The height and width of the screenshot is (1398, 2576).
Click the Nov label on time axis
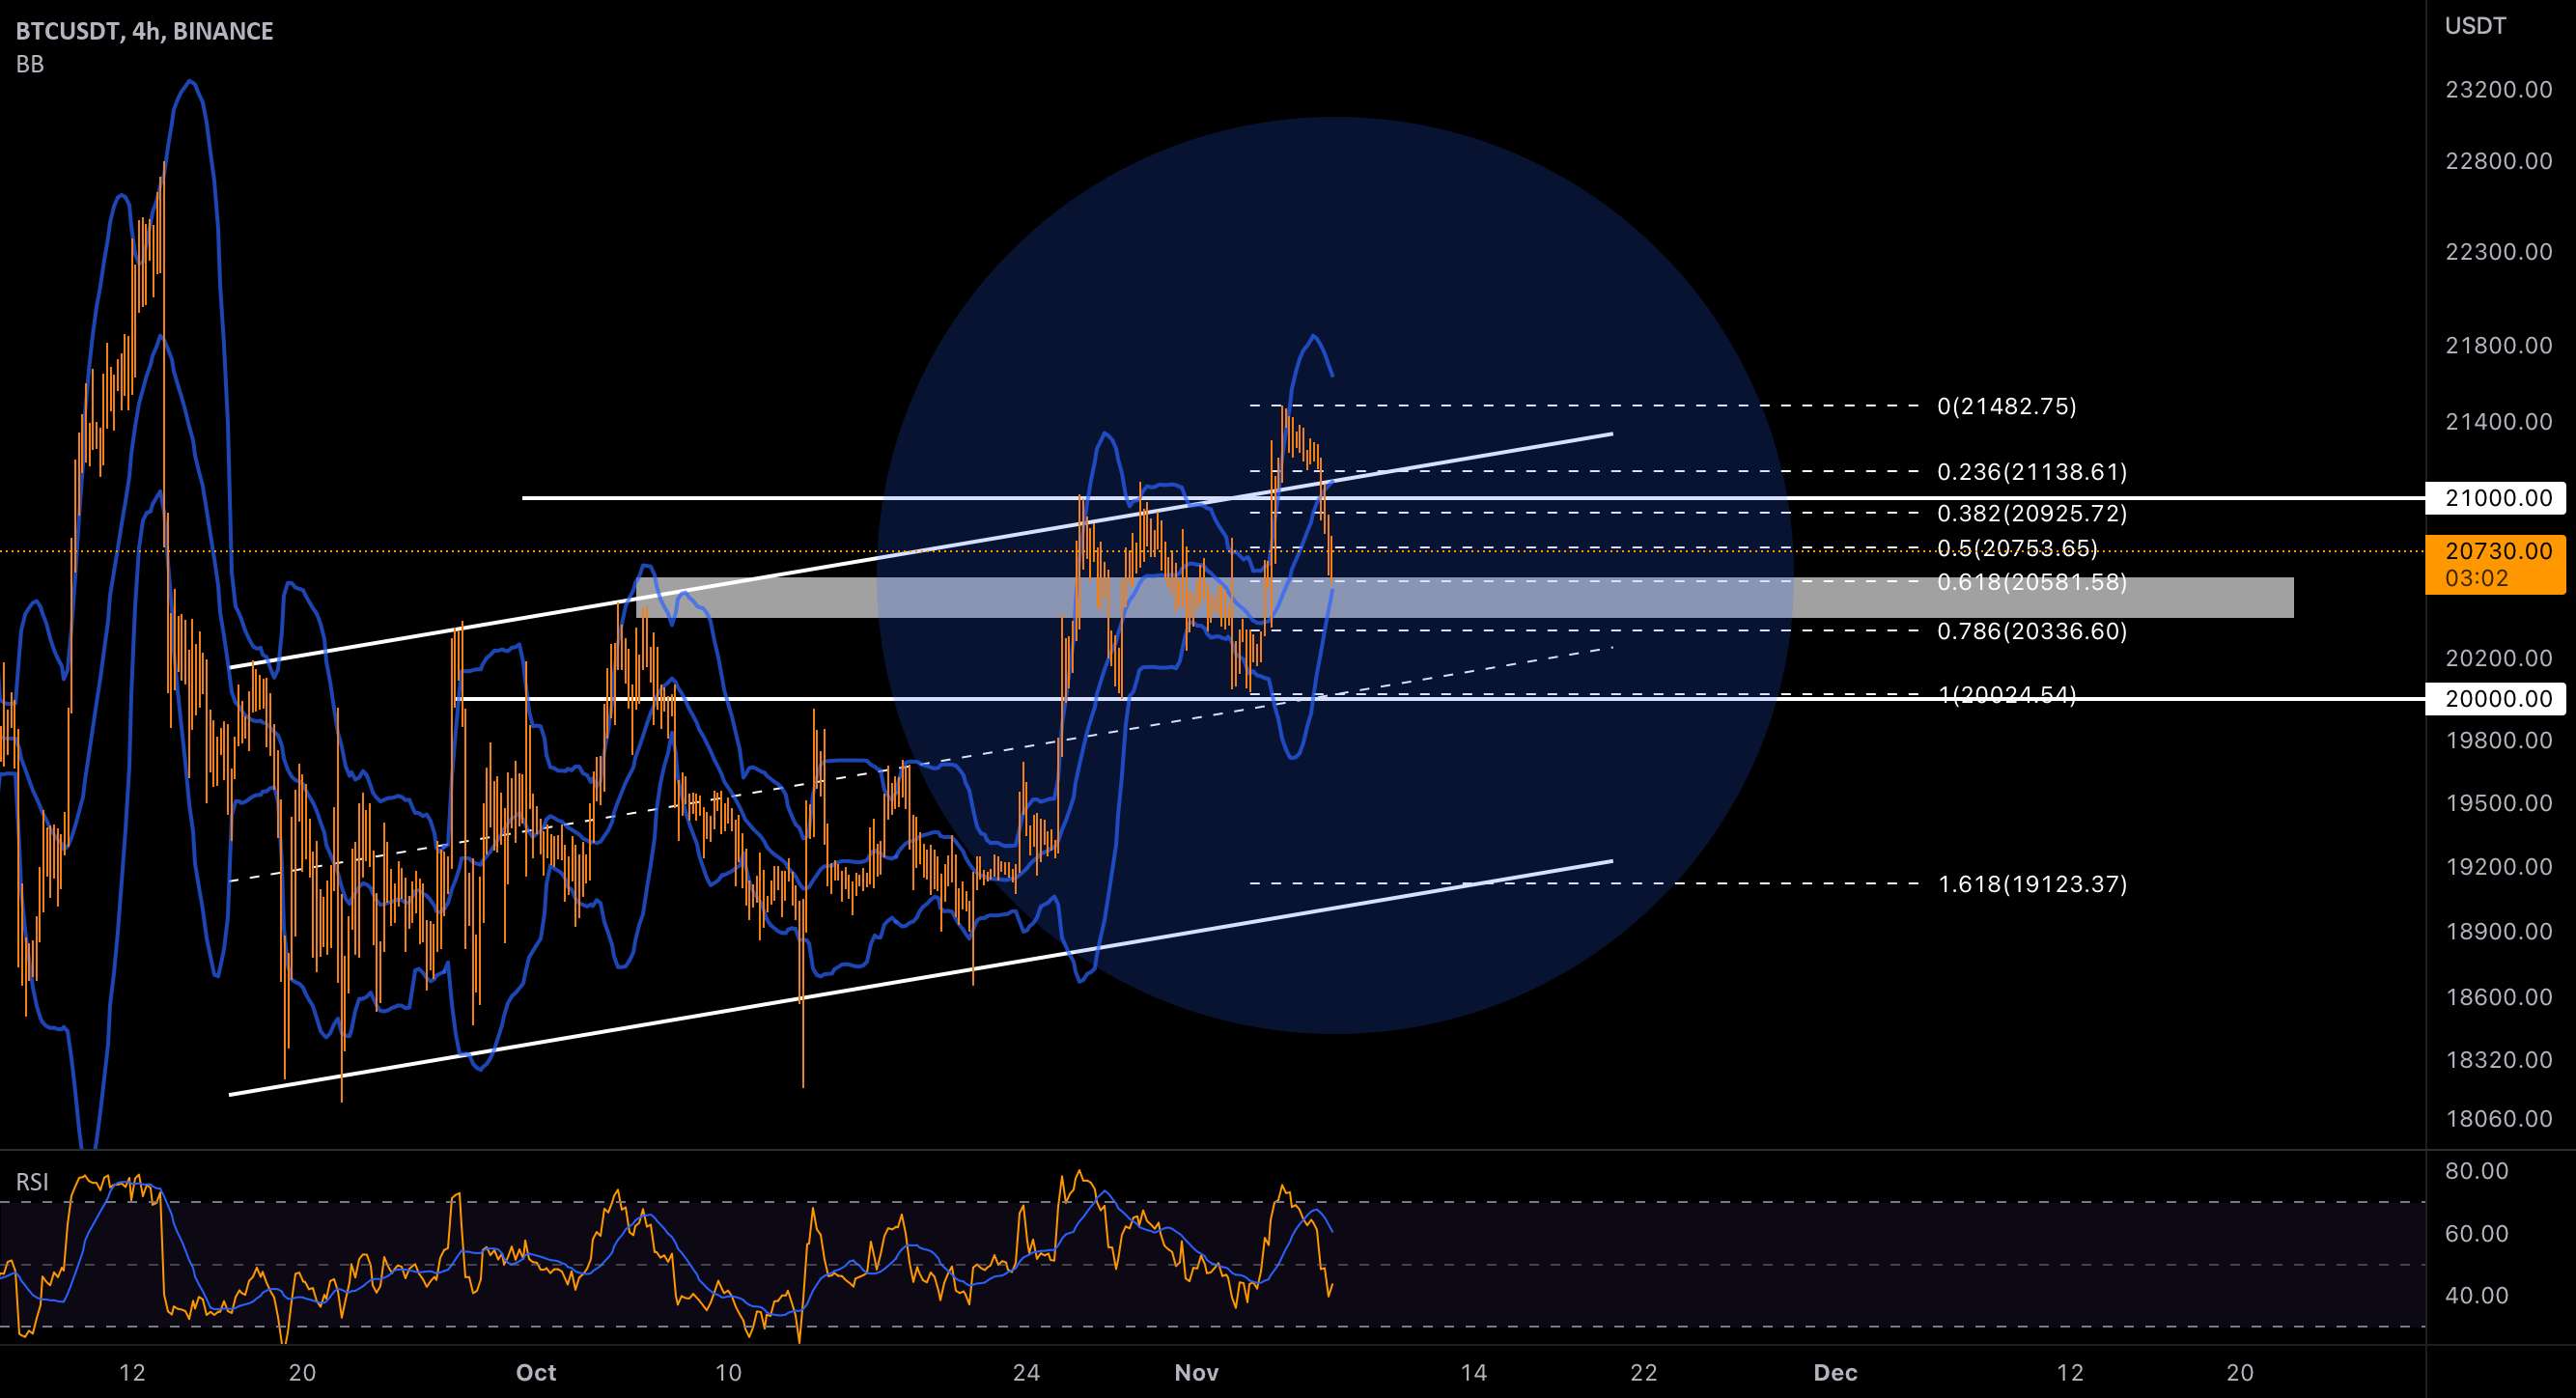[1197, 1372]
